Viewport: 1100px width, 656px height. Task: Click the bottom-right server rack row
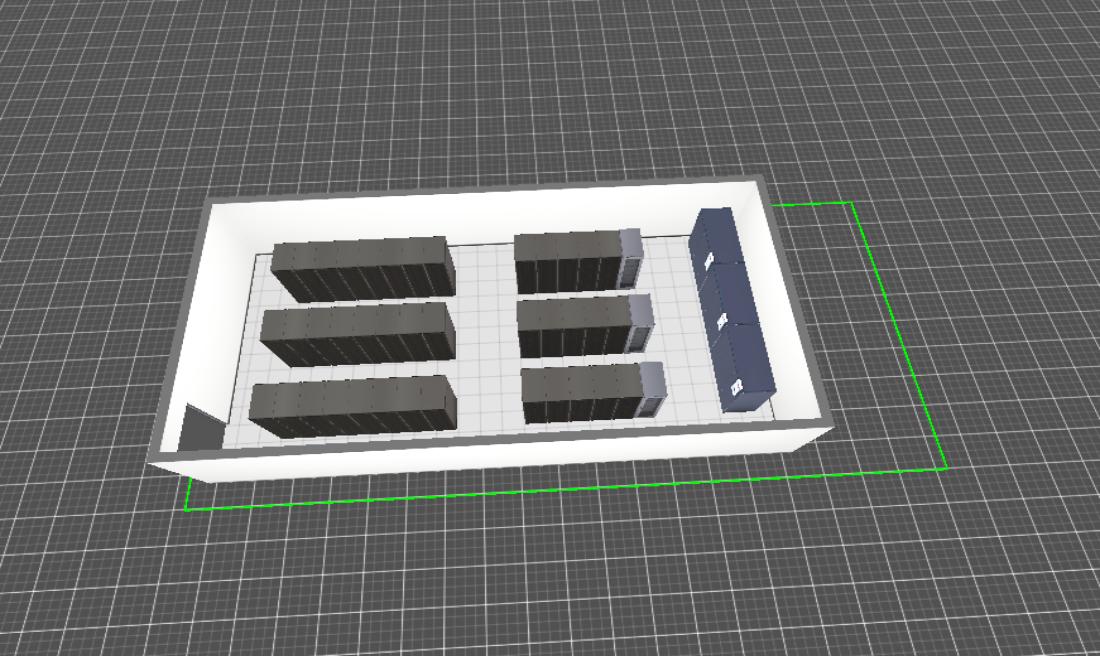pos(581,393)
